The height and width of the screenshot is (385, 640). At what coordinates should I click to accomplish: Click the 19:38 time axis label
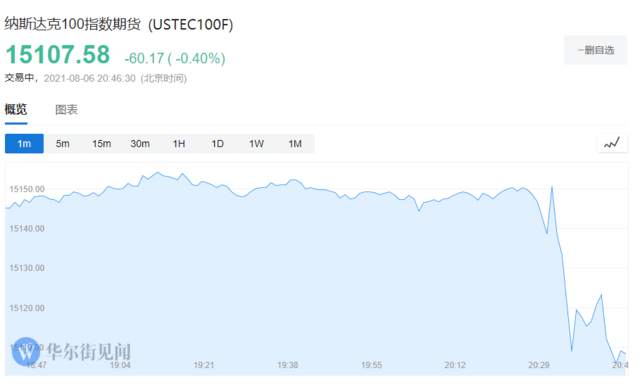[287, 365]
